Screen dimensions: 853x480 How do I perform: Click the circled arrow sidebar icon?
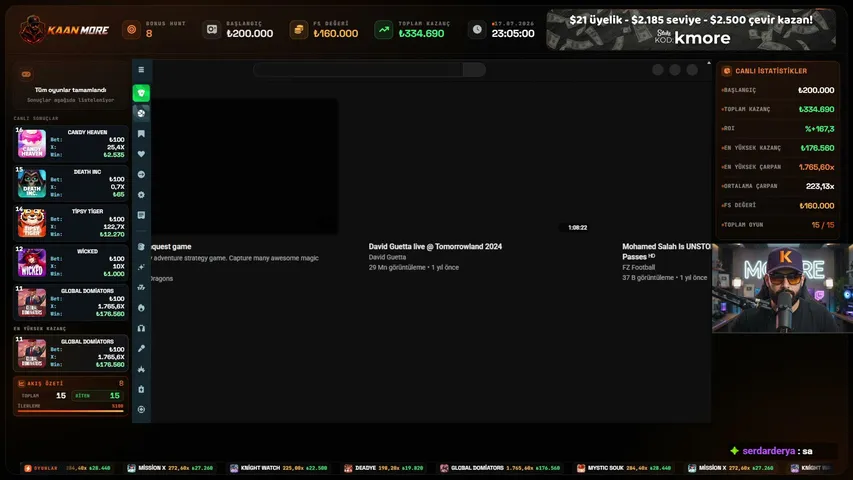click(141, 175)
